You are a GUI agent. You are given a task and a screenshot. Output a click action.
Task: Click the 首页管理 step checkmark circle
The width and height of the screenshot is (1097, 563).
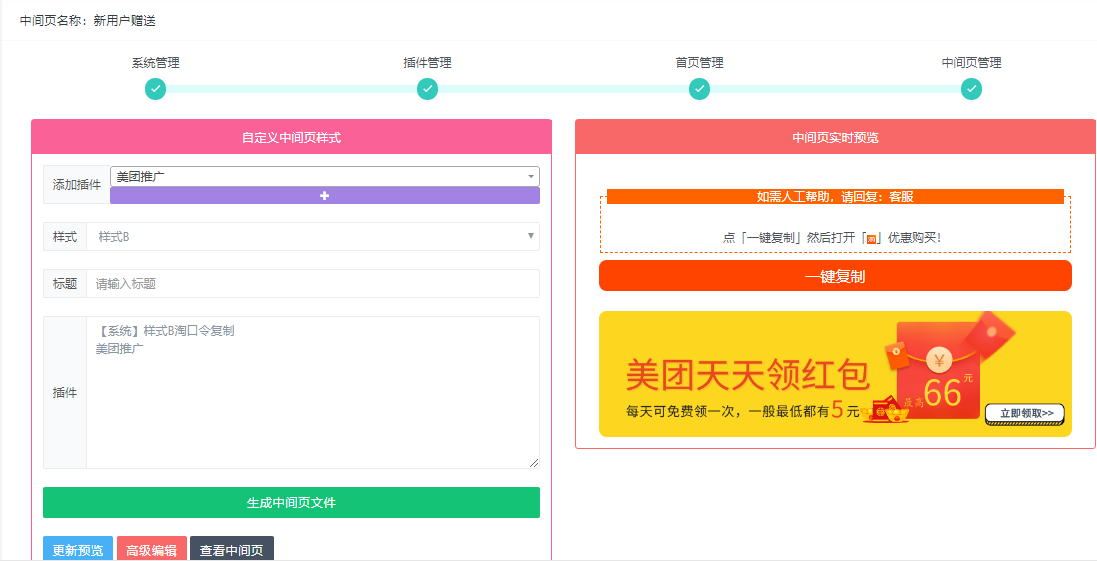700,90
